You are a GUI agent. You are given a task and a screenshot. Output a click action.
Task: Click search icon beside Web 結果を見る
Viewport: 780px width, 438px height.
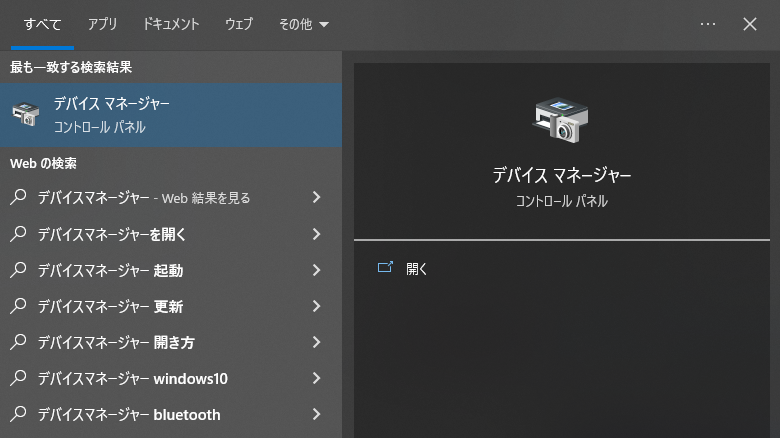click(18, 197)
